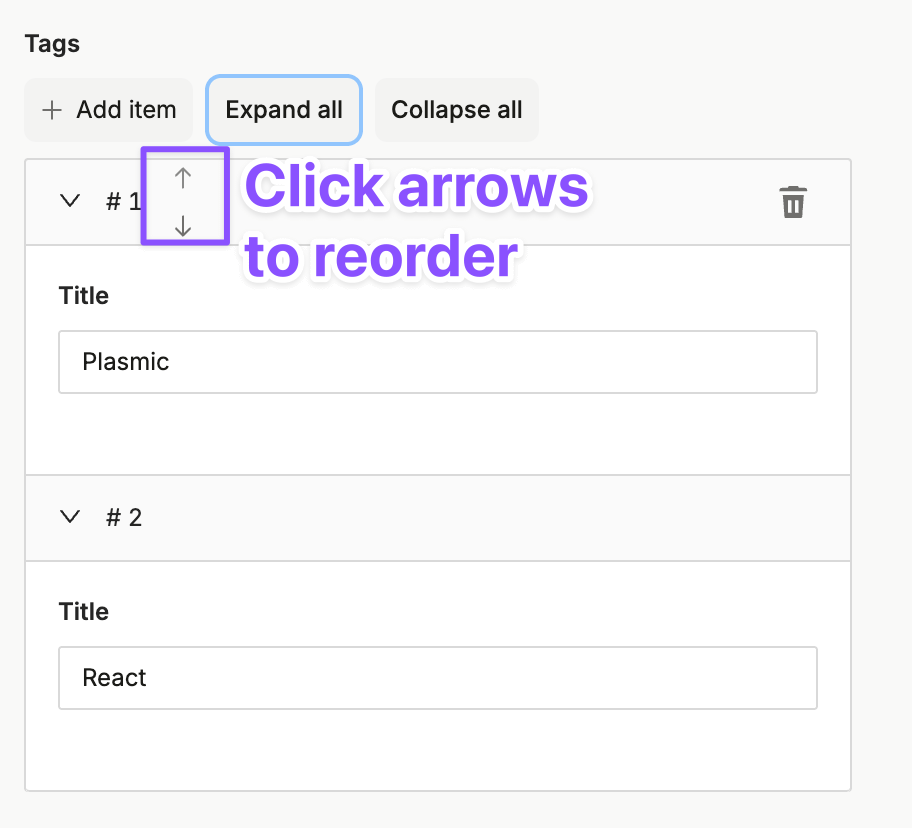The image size is (912, 828).
Task: Click the Collapse all button
Action: (457, 110)
